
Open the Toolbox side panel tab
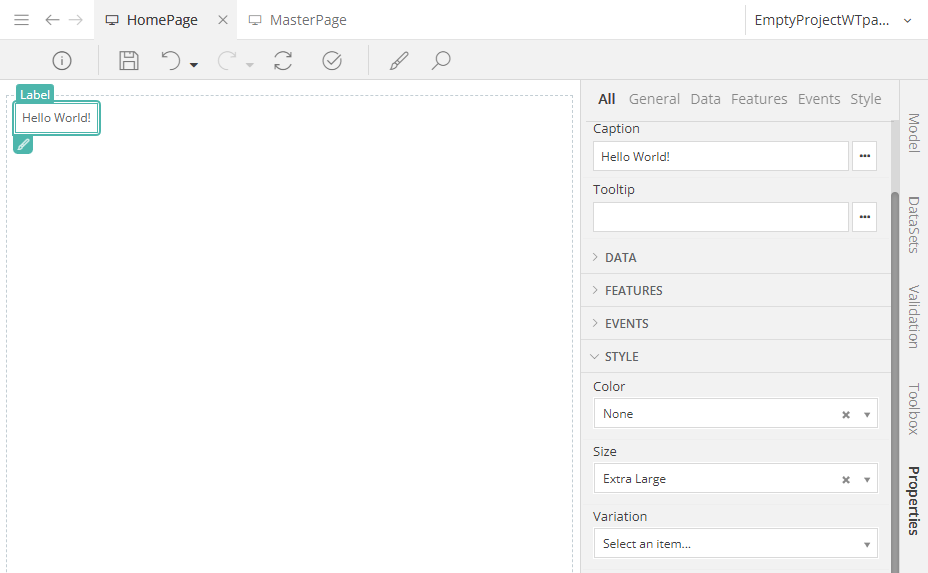[x=912, y=409]
